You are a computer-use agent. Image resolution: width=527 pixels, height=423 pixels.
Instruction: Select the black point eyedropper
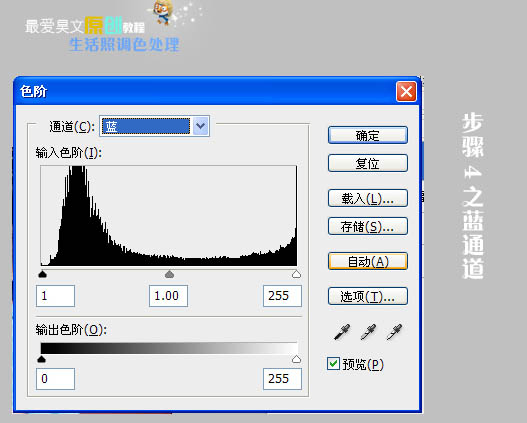click(342, 332)
